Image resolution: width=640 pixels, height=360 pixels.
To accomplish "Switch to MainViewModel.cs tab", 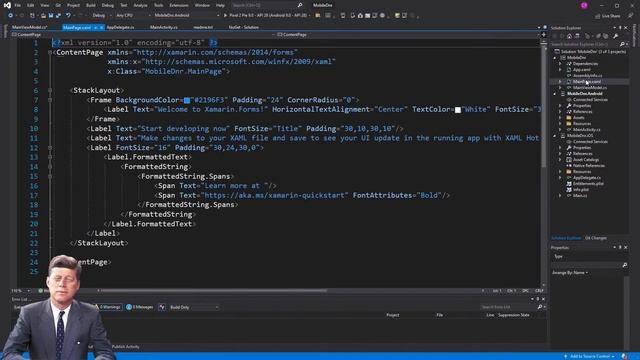I will click(29, 27).
